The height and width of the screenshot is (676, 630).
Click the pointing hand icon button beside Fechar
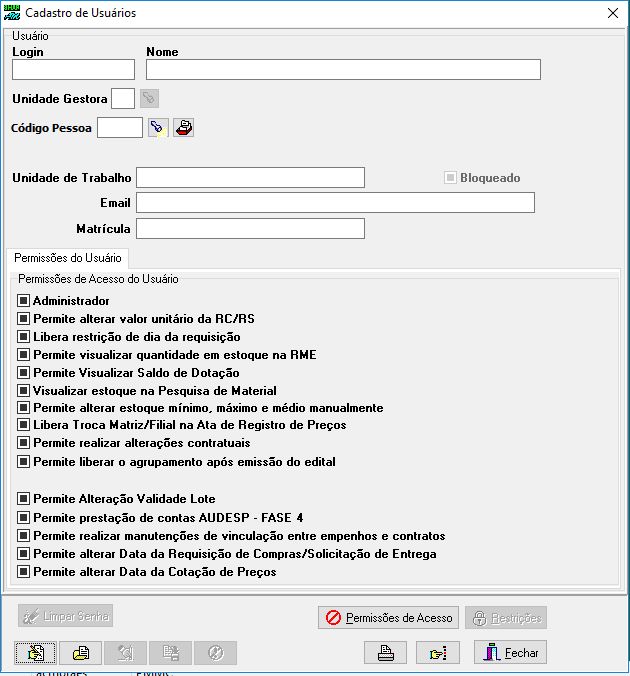(x=438, y=653)
